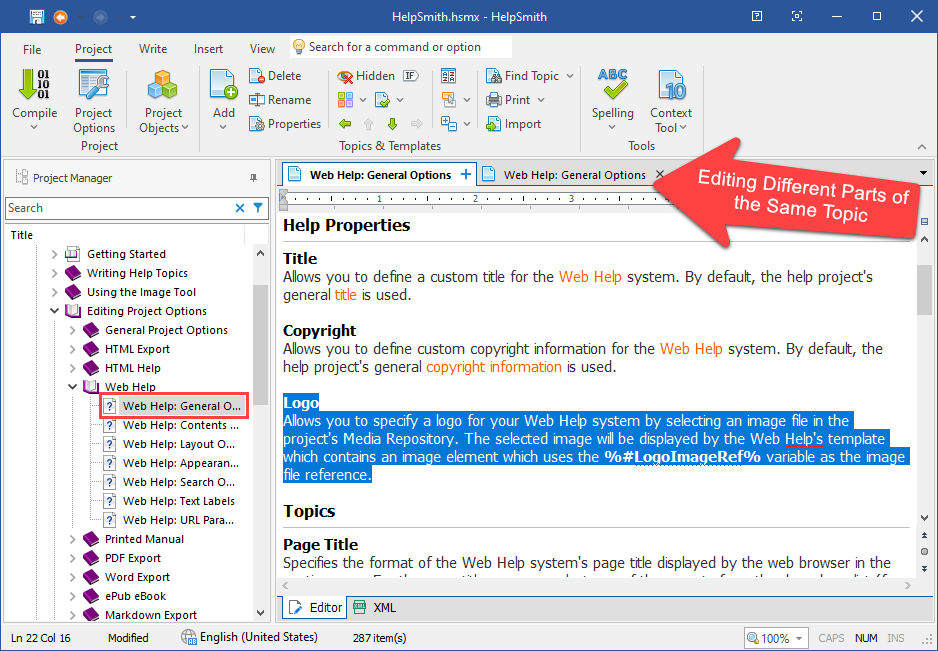Click Find Topic binoculars icon
This screenshot has width=938, height=651.
point(494,76)
